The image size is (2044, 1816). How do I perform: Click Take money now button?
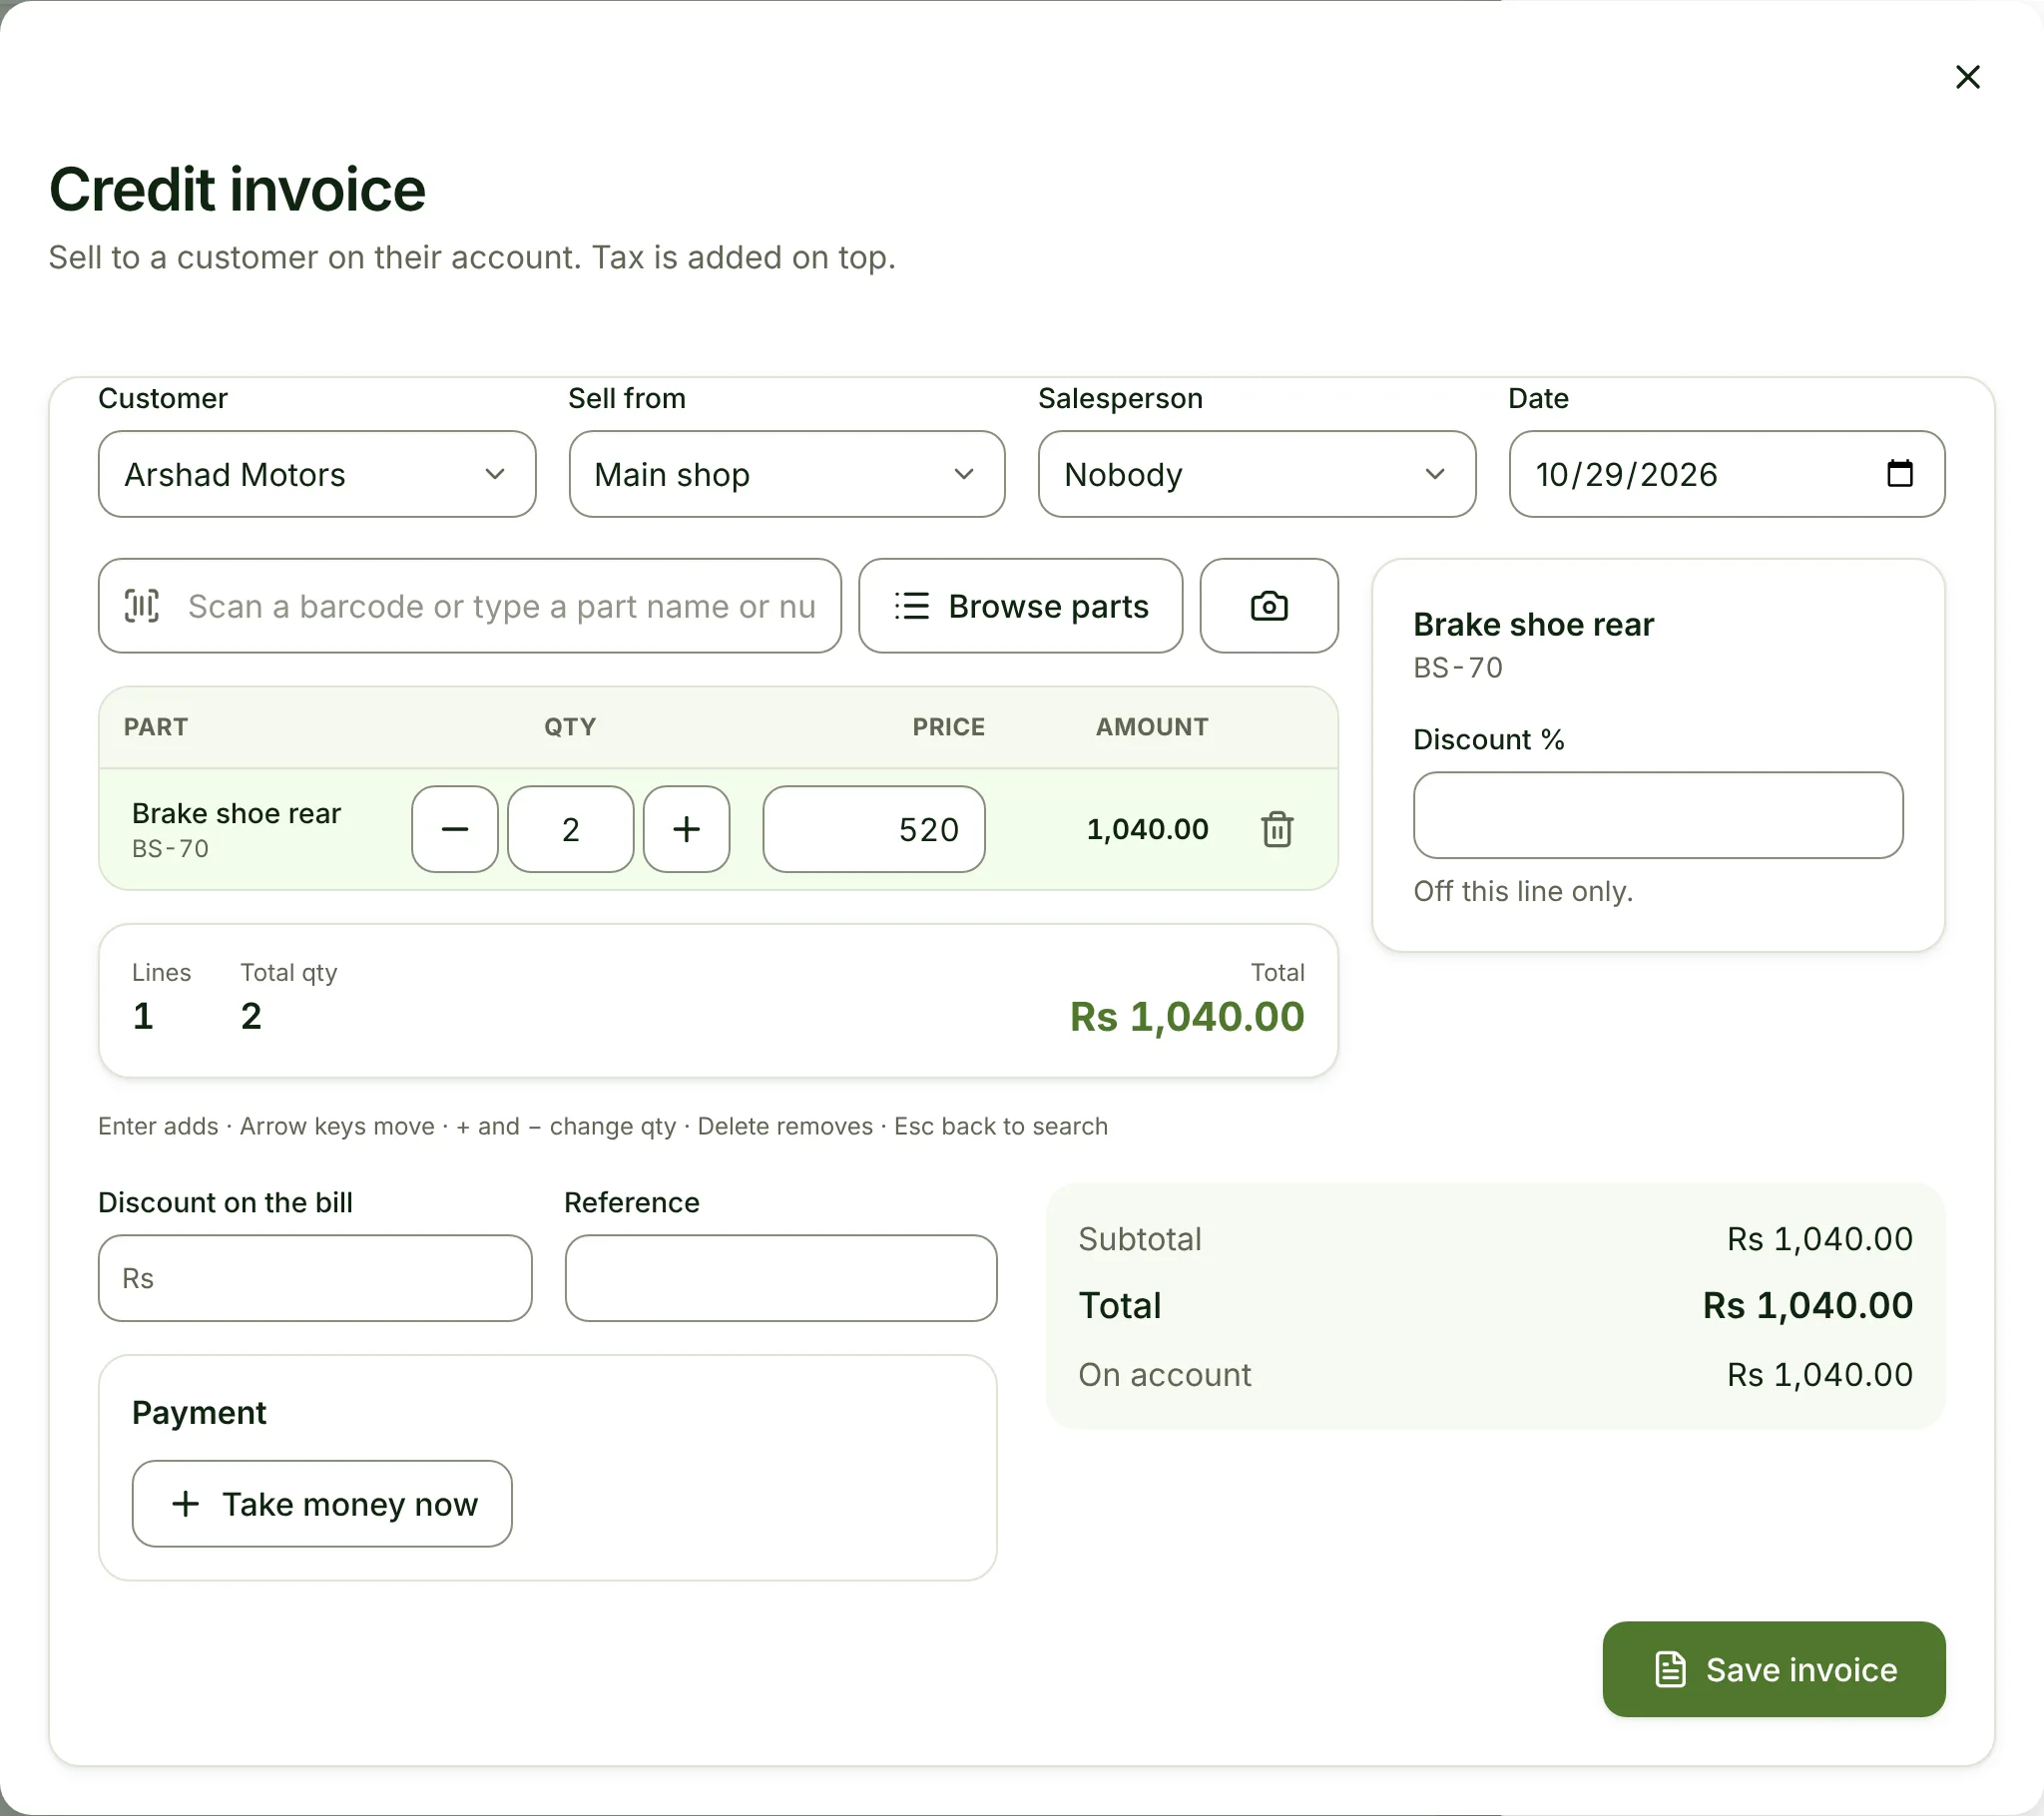point(322,1504)
